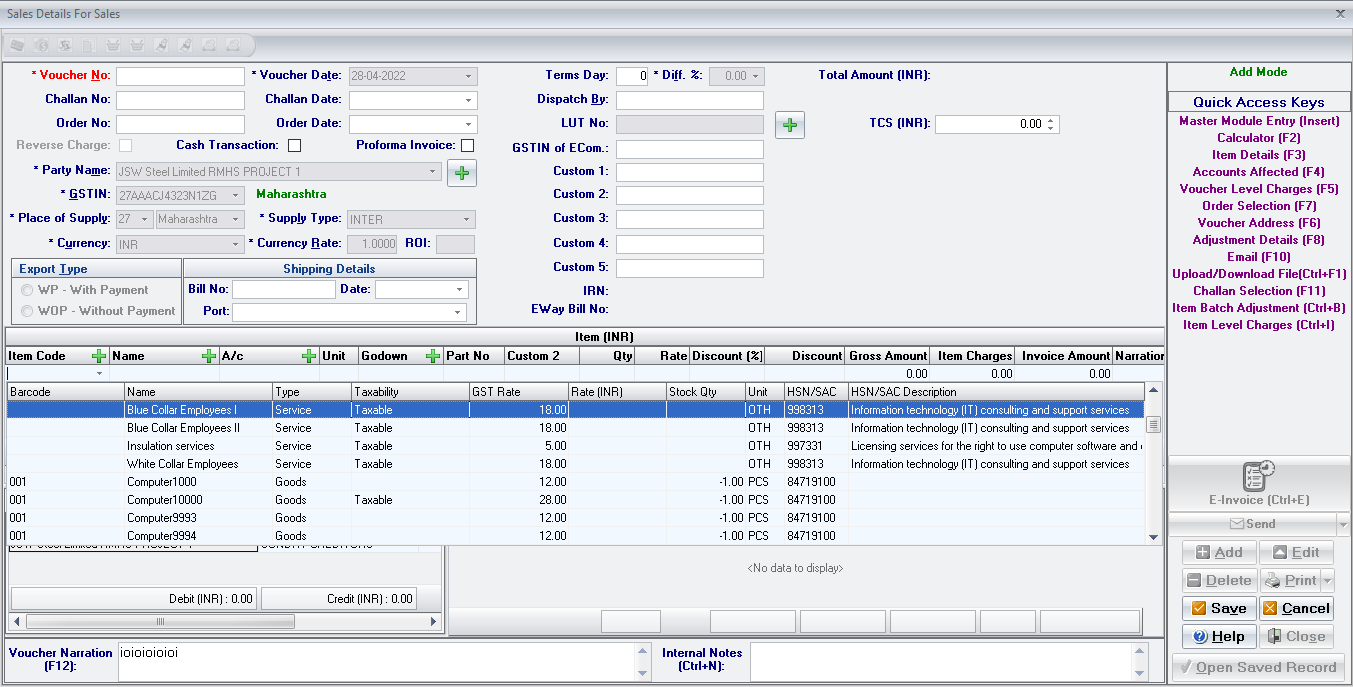Open the Order Date picker dropdown
The image size is (1353, 687).
(468, 124)
